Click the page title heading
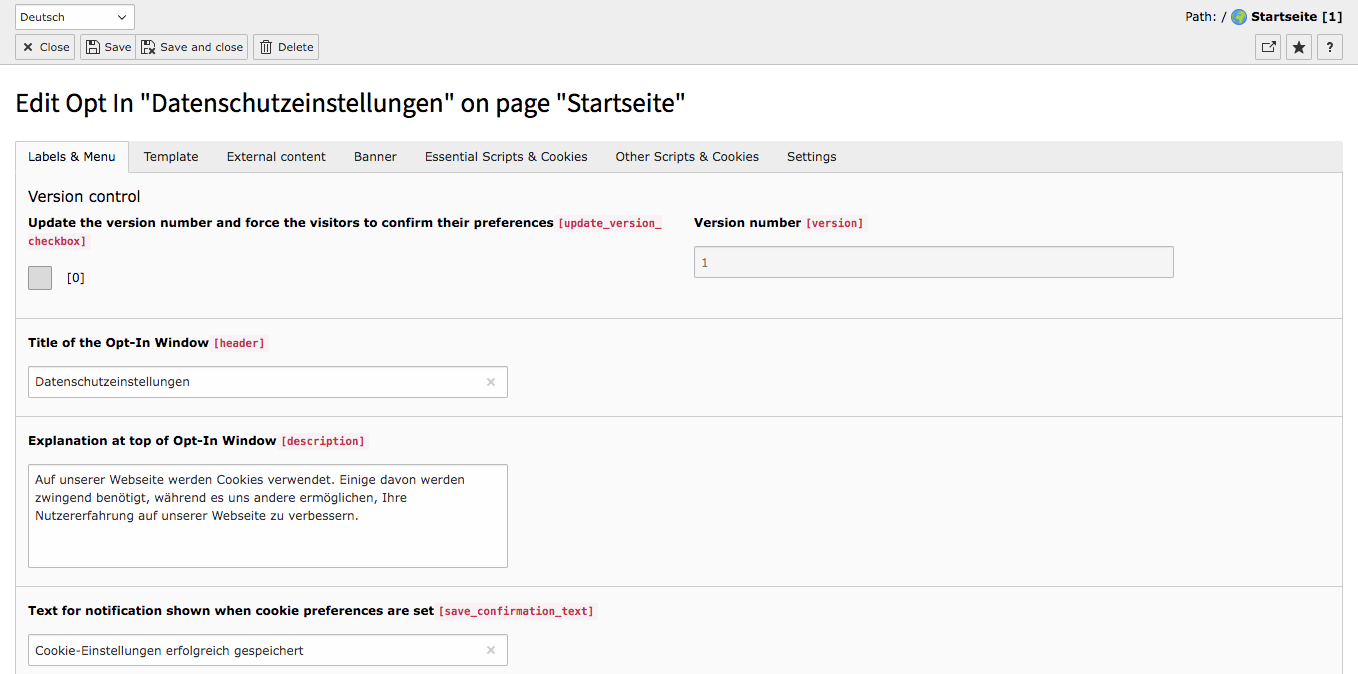This screenshot has height=674, width=1358. click(350, 103)
